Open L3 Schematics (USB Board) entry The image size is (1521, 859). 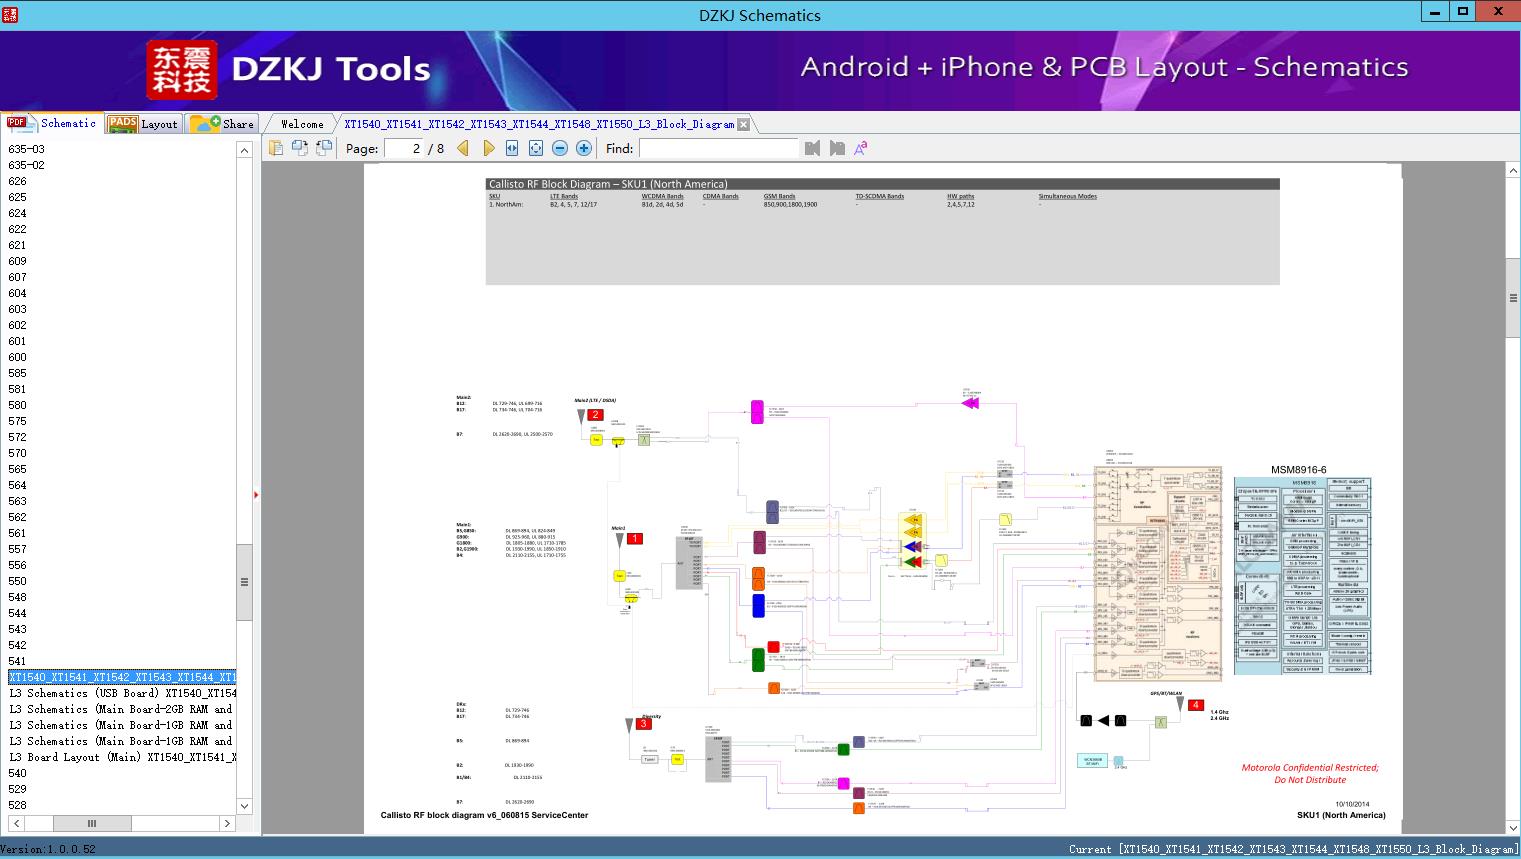[122, 693]
